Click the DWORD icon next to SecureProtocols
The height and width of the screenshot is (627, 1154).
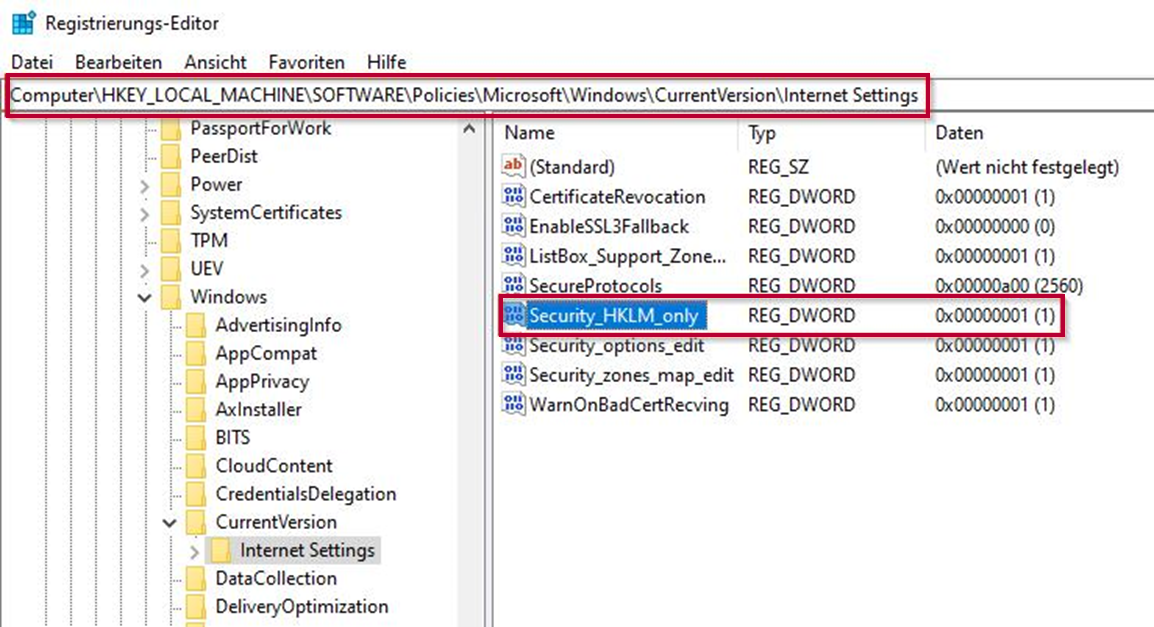click(513, 286)
